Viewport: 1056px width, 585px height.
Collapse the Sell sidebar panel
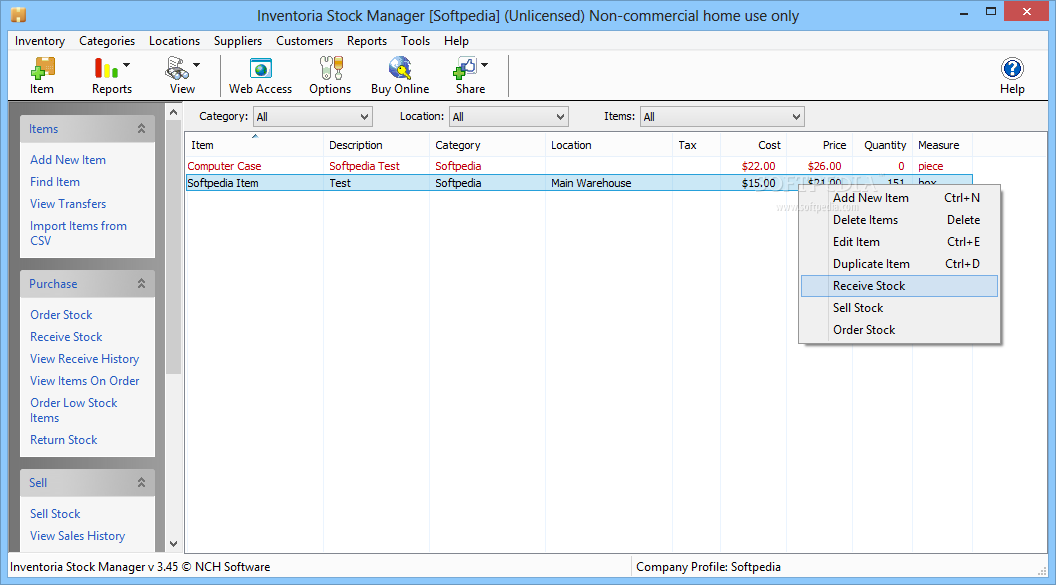coord(141,483)
